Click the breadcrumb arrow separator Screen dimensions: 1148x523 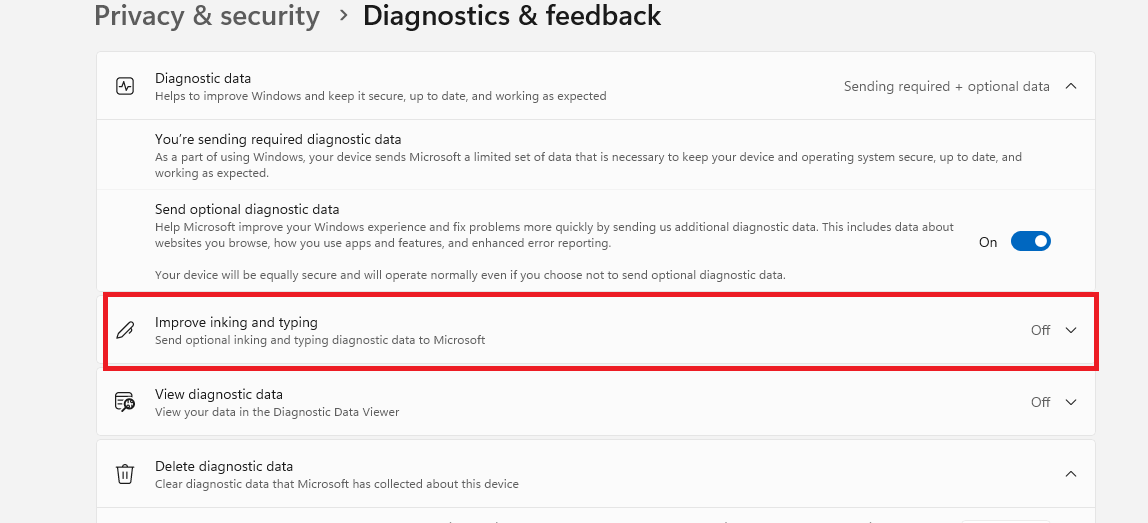pyautogui.click(x=343, y=16)
